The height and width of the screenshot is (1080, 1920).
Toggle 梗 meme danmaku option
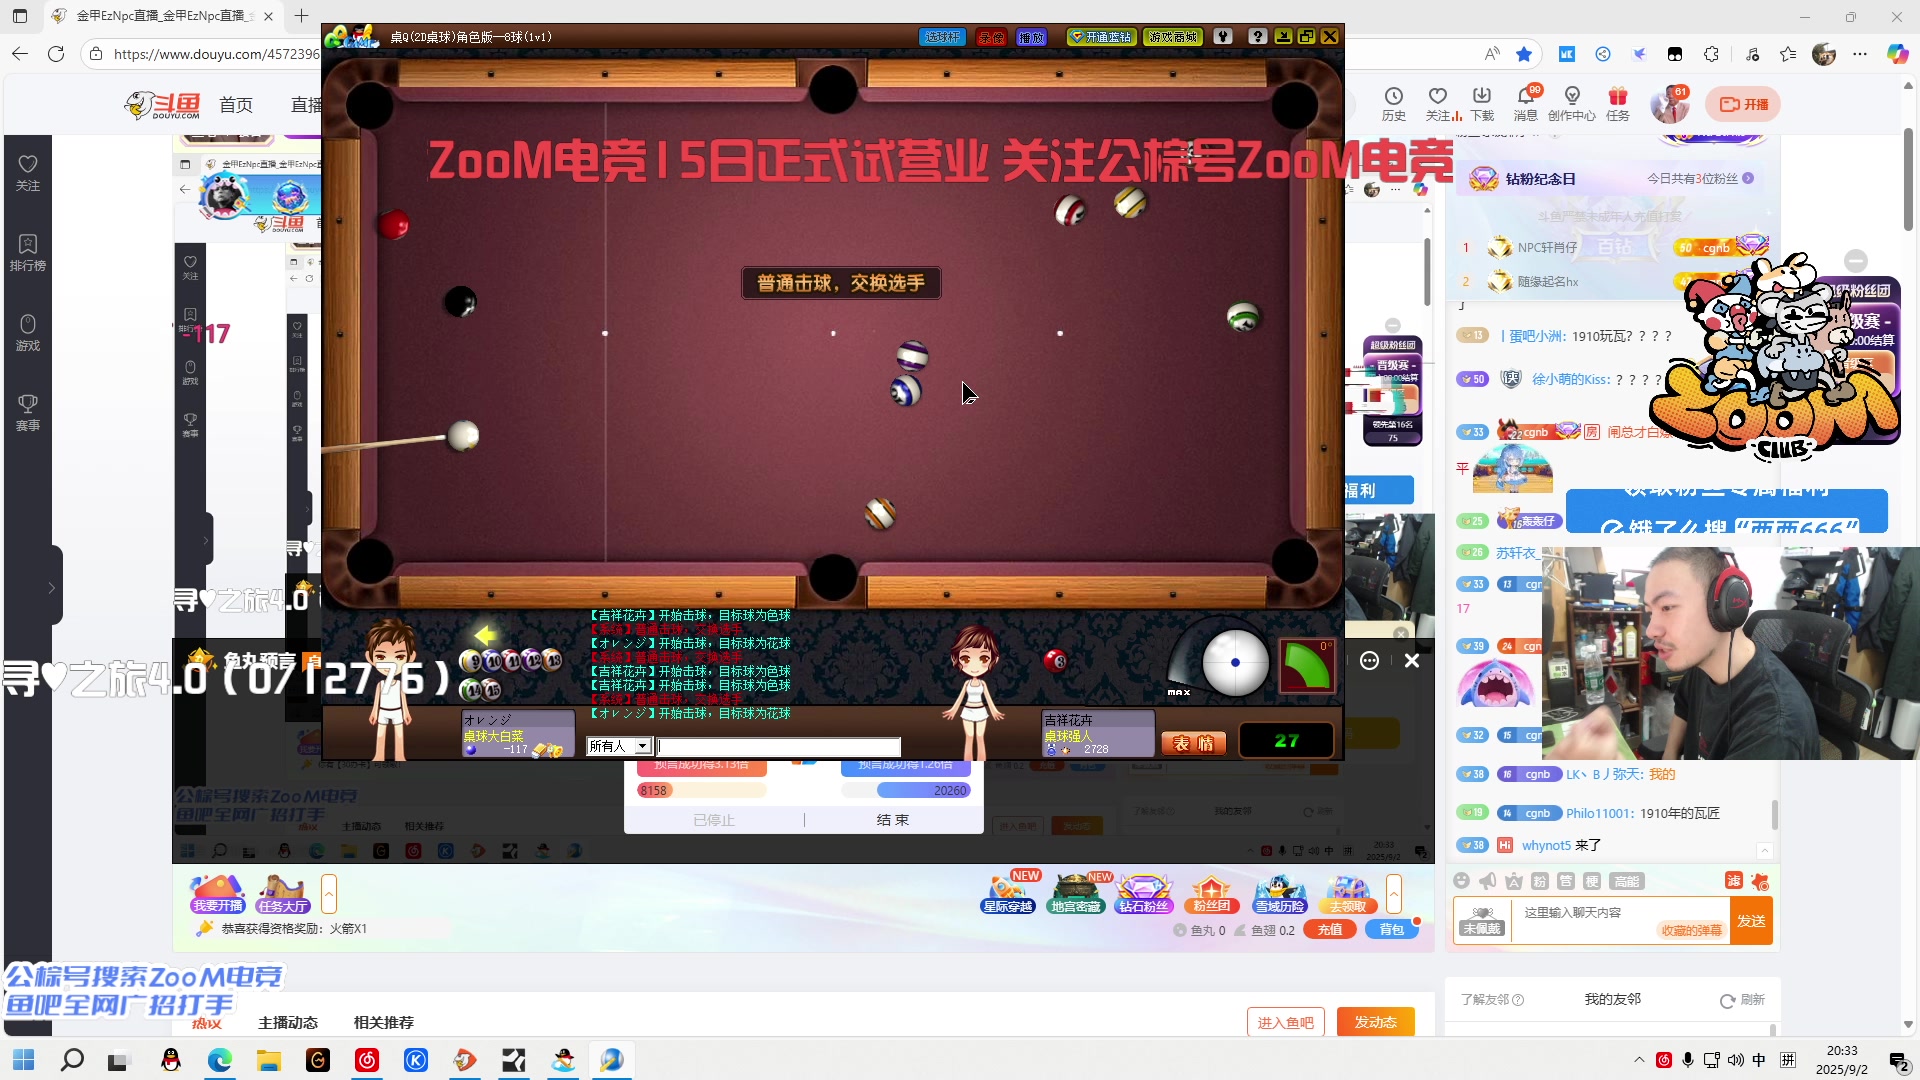coord(1592,881)
